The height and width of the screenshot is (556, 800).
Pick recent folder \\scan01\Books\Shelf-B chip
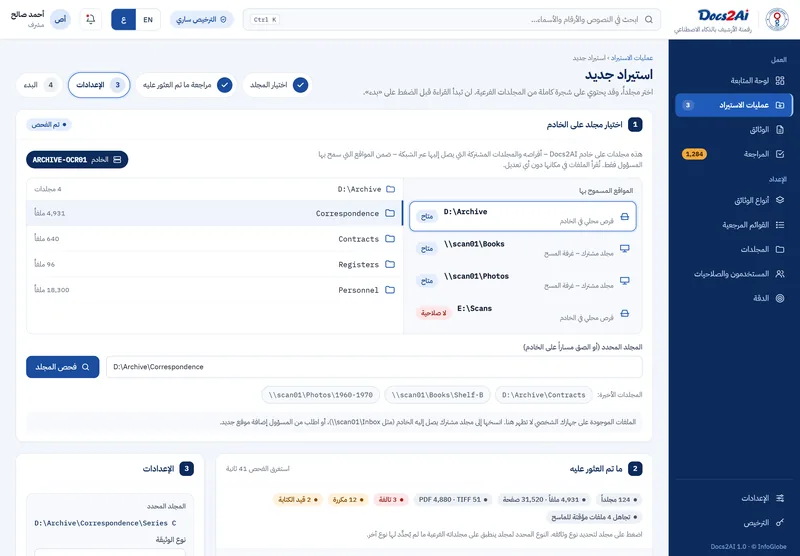click(437, 395)
